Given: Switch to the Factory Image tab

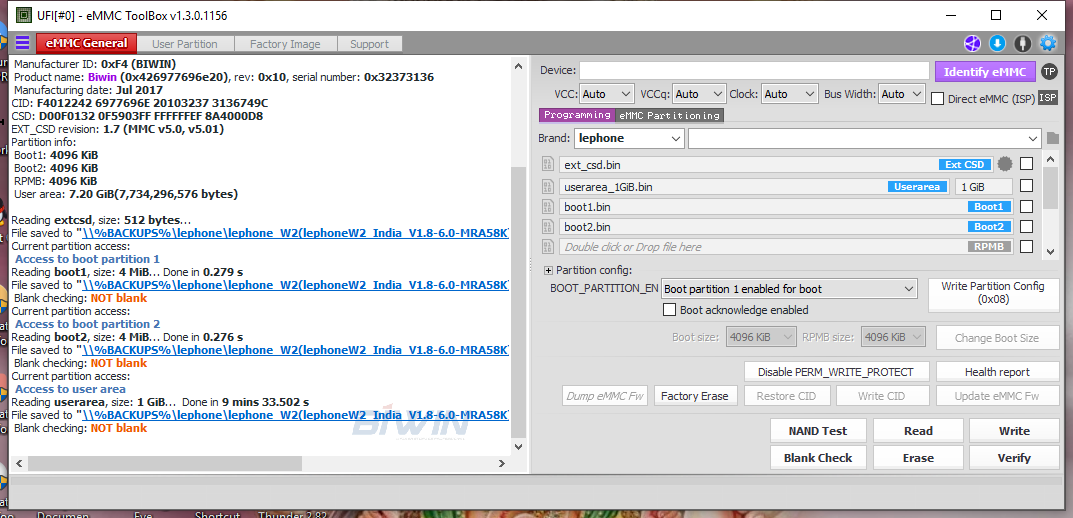Looking at the screenshot, I should [285, 44].
